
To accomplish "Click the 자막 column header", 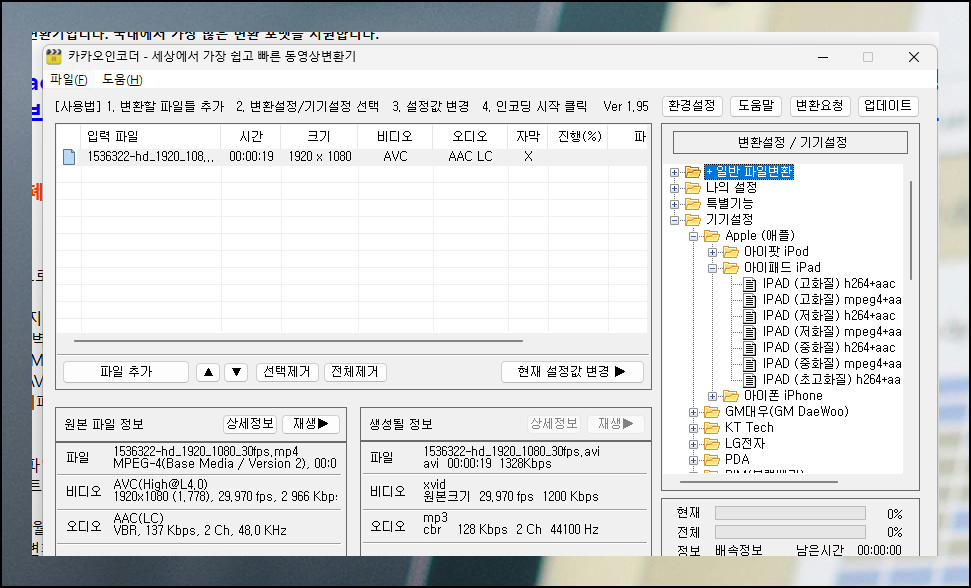I will tap(528, 137).
